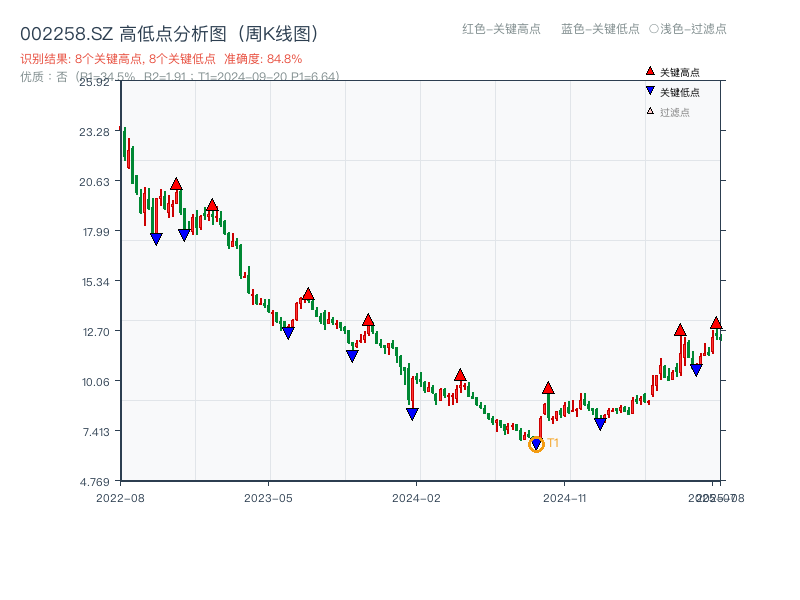This screenshot has width=800, height=600.
Task: Select the red high-point triangle above the T1 rebound
Action: [x=548, y=387]
